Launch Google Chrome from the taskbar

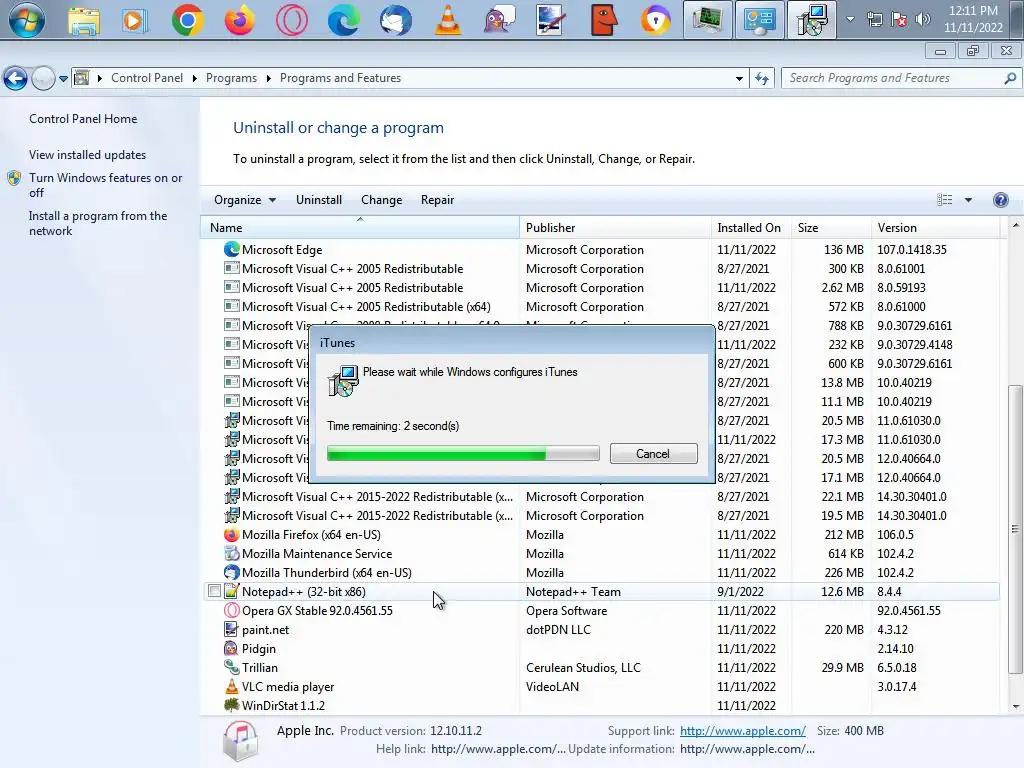click(187, 20)
